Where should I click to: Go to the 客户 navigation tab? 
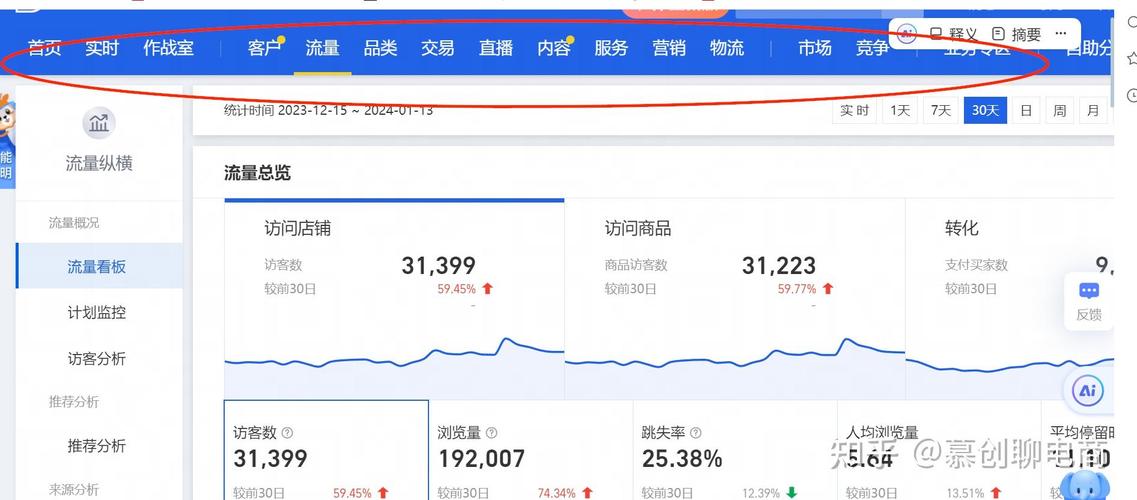click(264, 49)
